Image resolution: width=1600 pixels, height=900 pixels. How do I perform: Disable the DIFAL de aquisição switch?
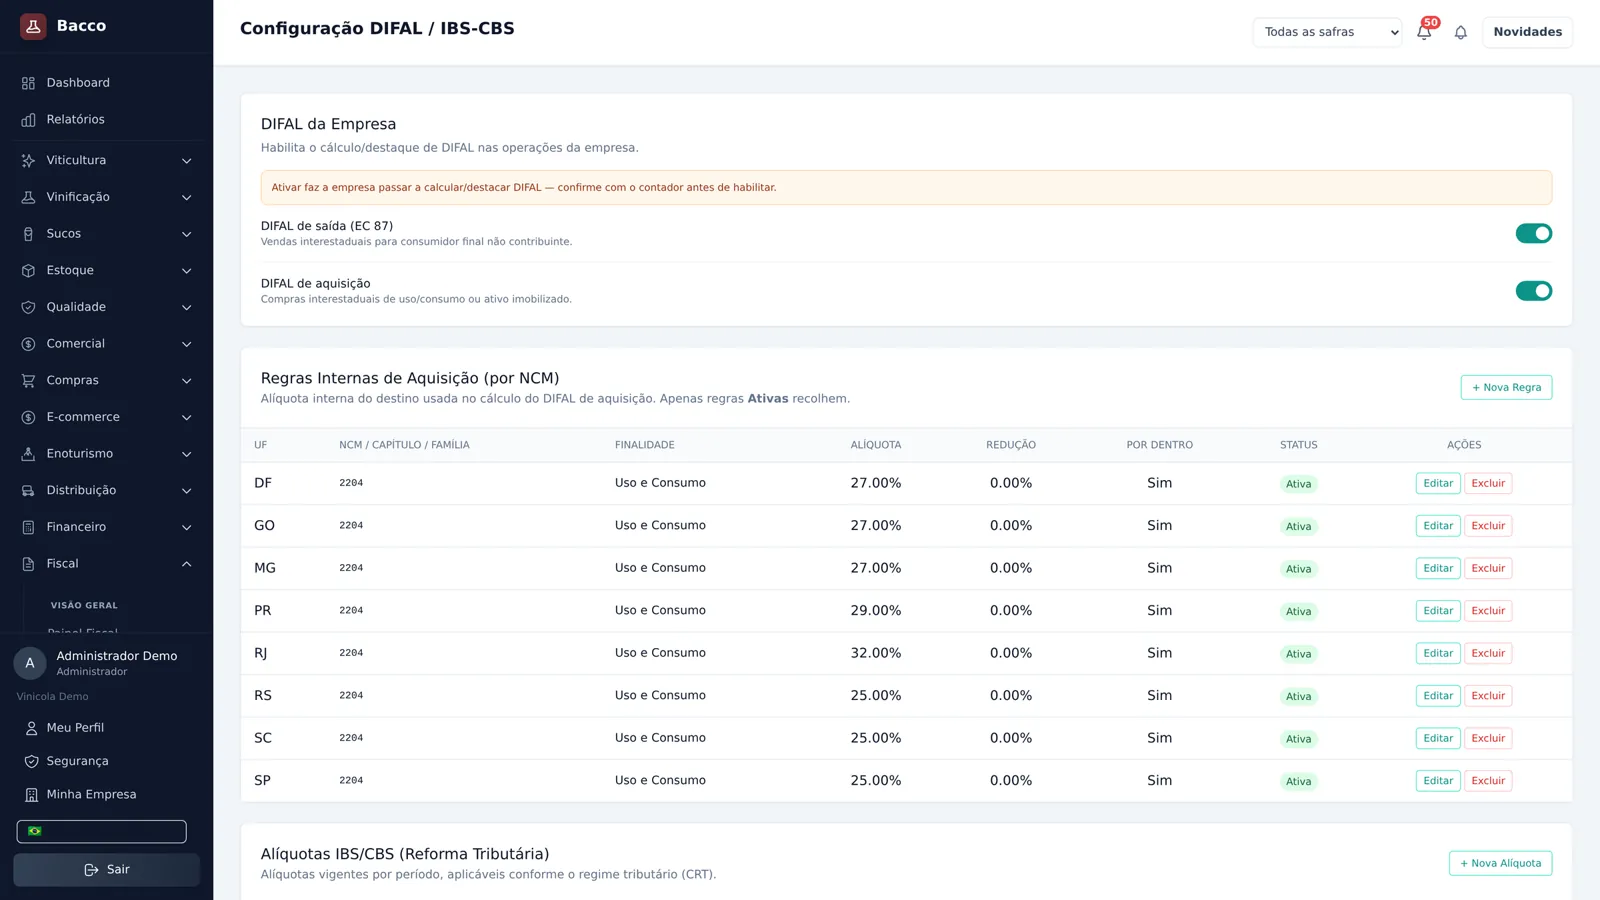(x=1533, y=291)
